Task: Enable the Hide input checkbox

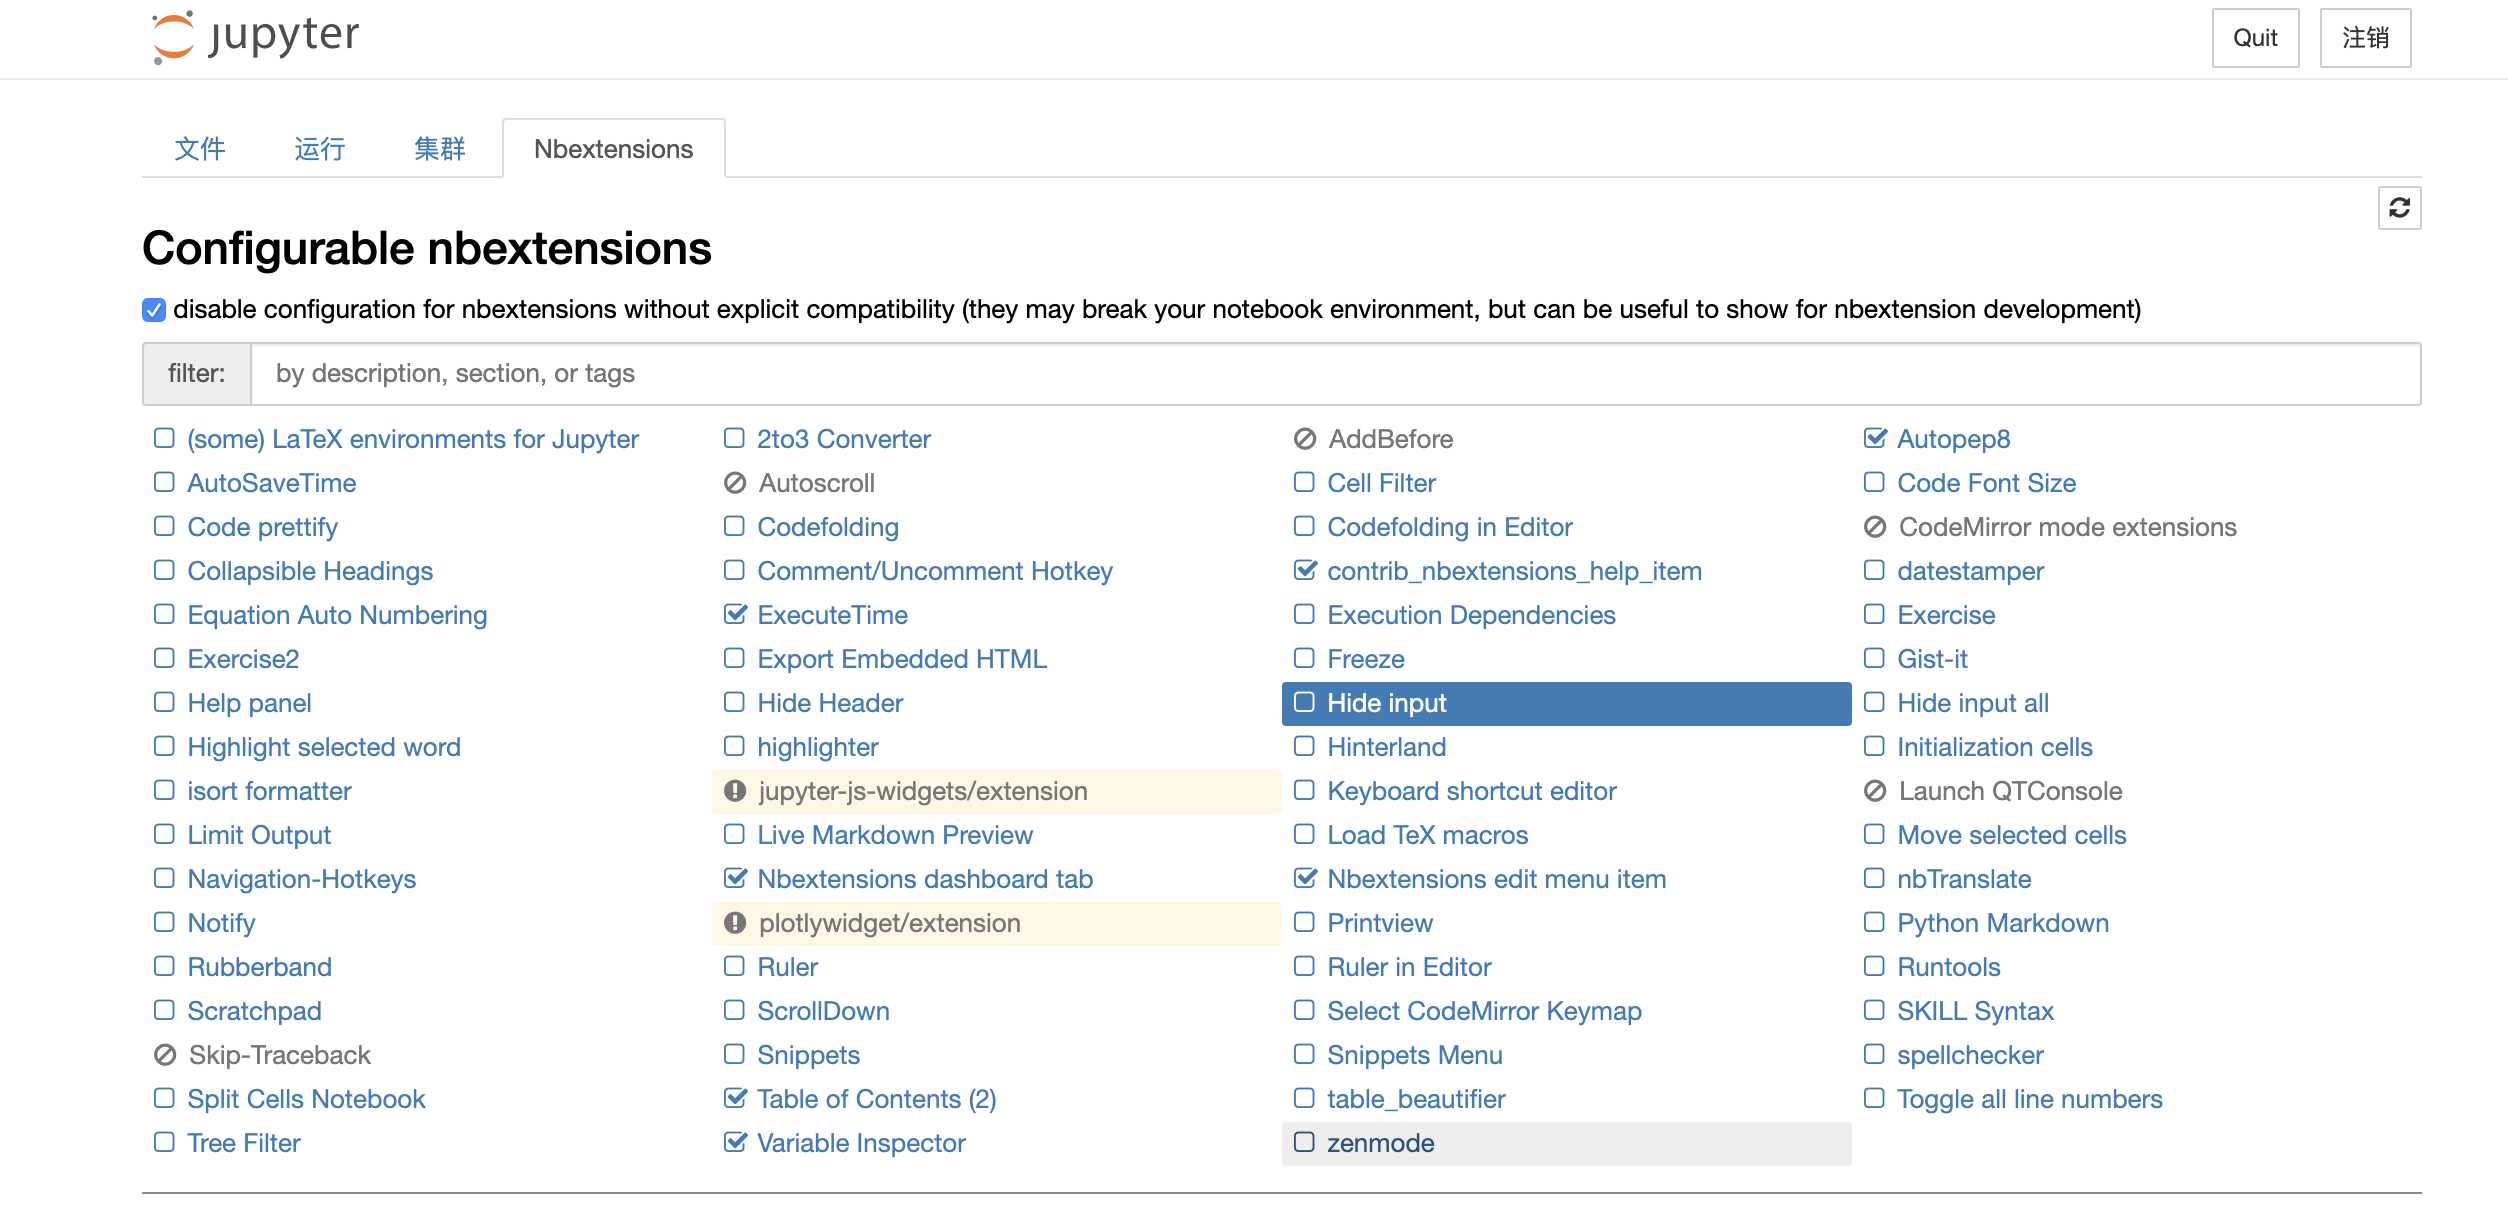Action: coord(1304,702)
